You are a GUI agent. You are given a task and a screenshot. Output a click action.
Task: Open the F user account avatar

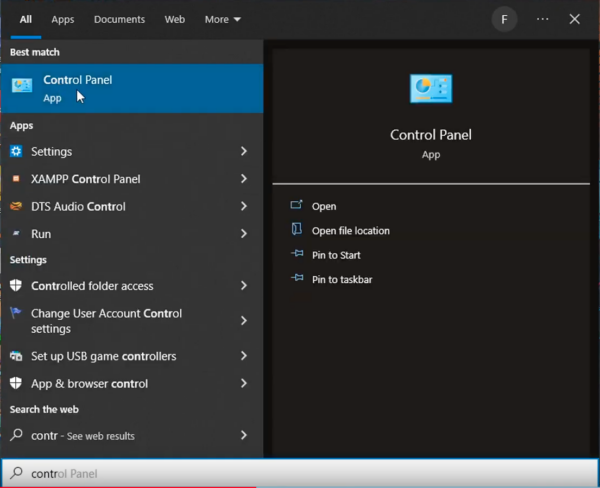(x=505, y=19)
